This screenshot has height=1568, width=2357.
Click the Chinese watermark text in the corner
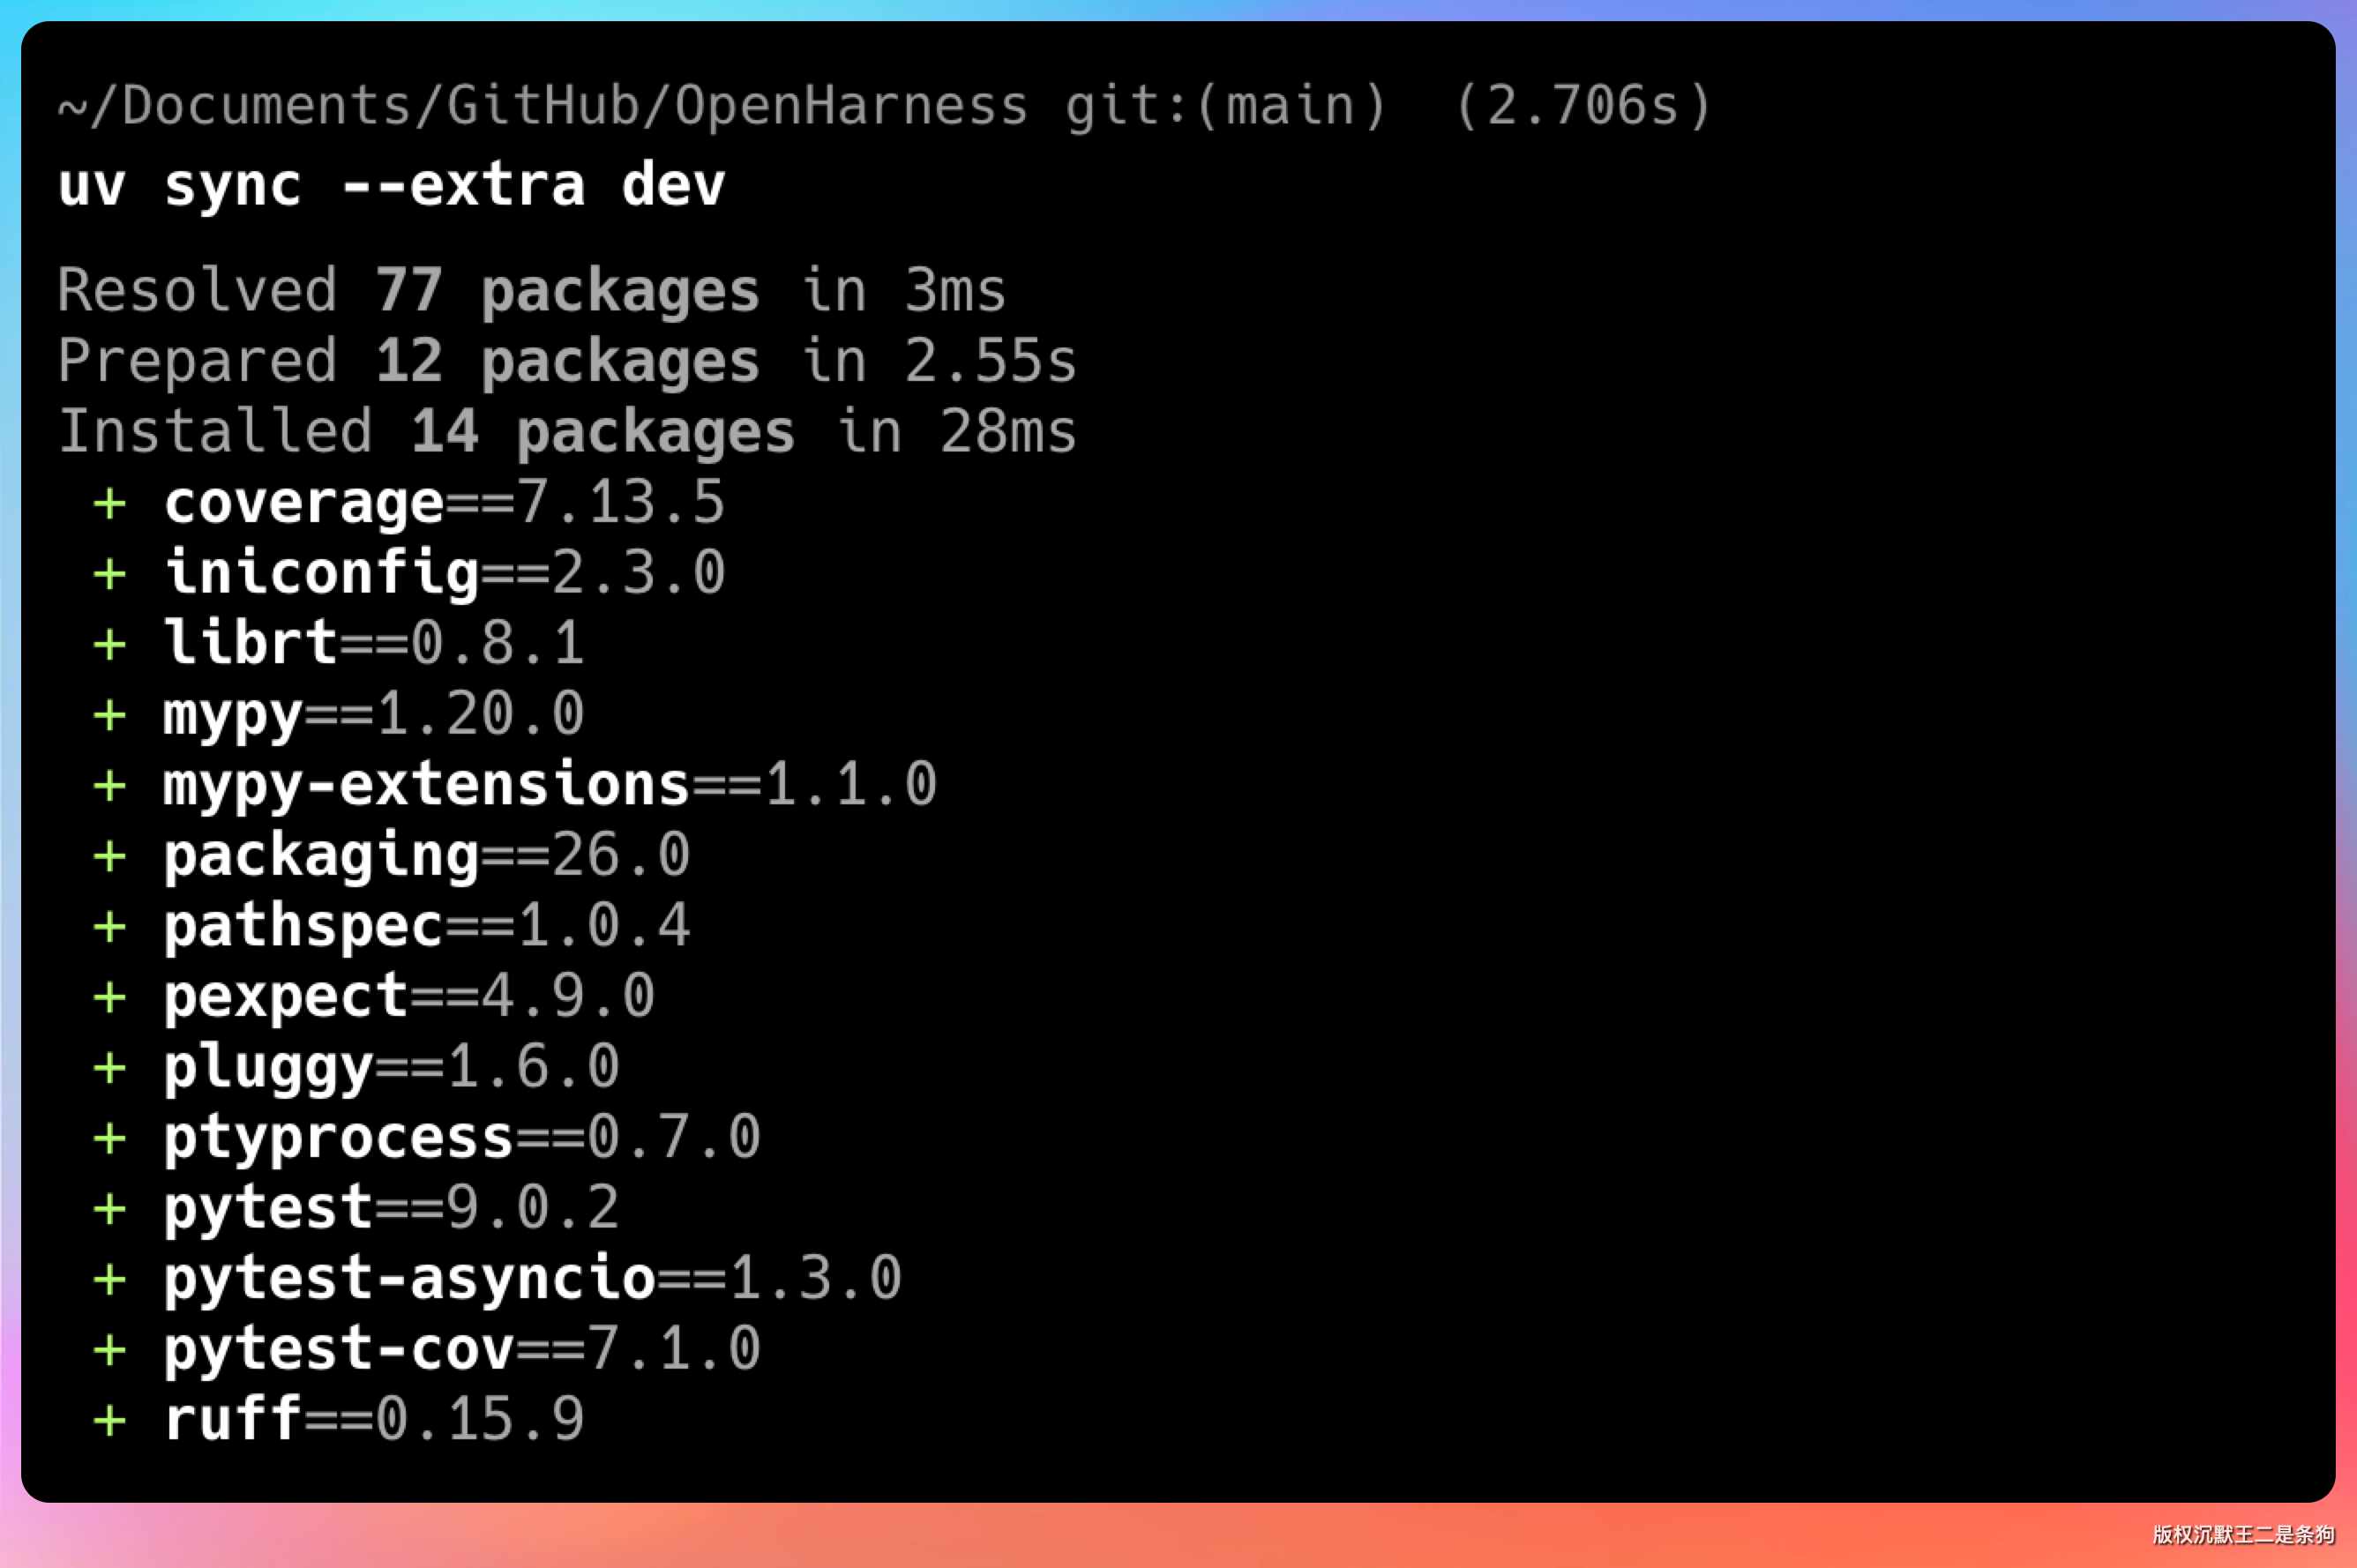[x=2243, y=1535]
